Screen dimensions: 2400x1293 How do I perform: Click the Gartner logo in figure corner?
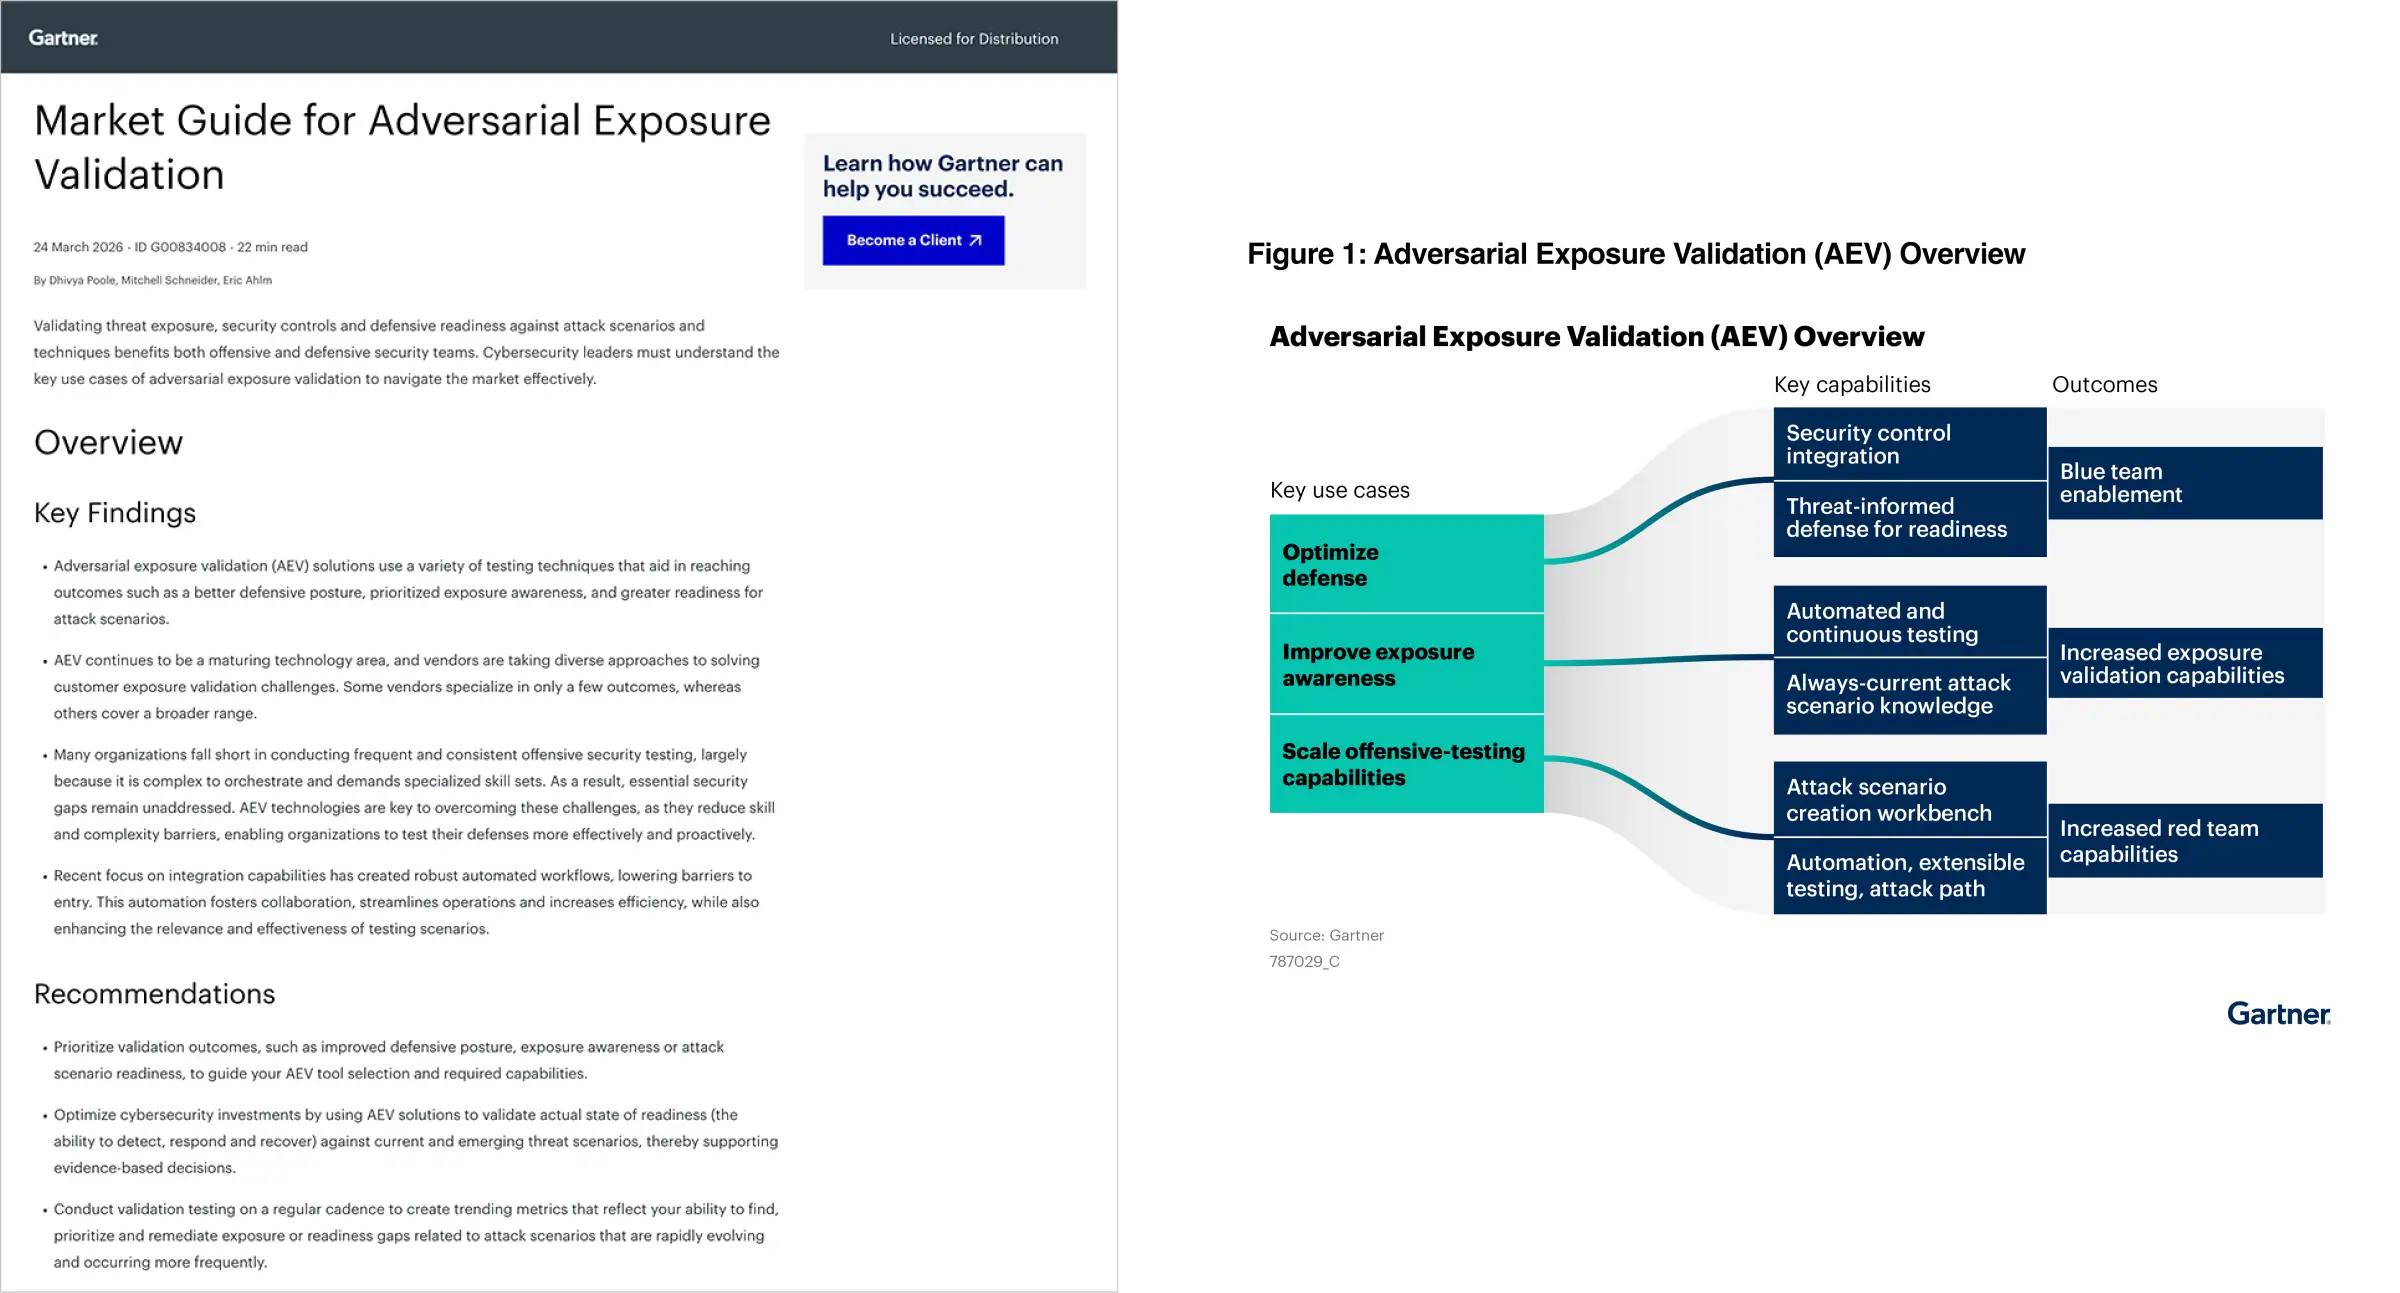pyautogui.click(x=2277, y=1014)
